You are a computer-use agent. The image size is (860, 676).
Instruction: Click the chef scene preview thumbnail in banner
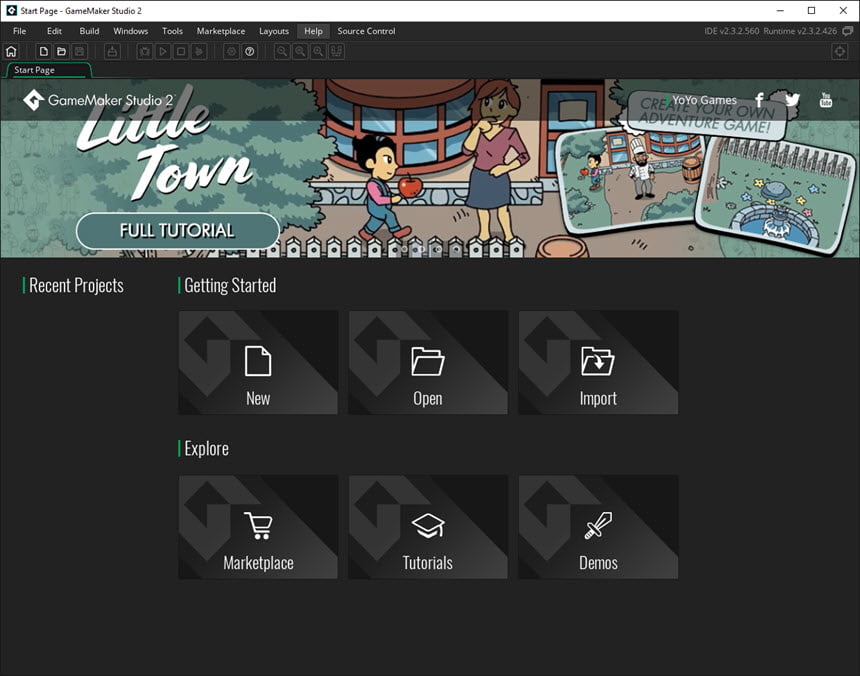[630, 180]
